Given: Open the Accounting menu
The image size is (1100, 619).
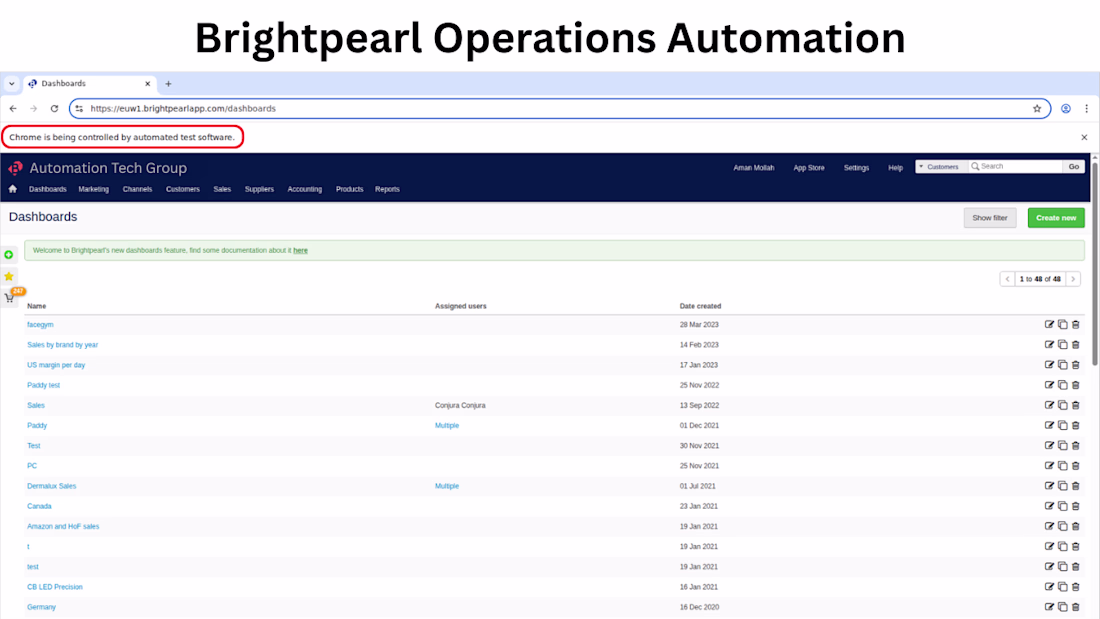Looking at the screenshot, I should pyautogui.click(x=304, y=189).
